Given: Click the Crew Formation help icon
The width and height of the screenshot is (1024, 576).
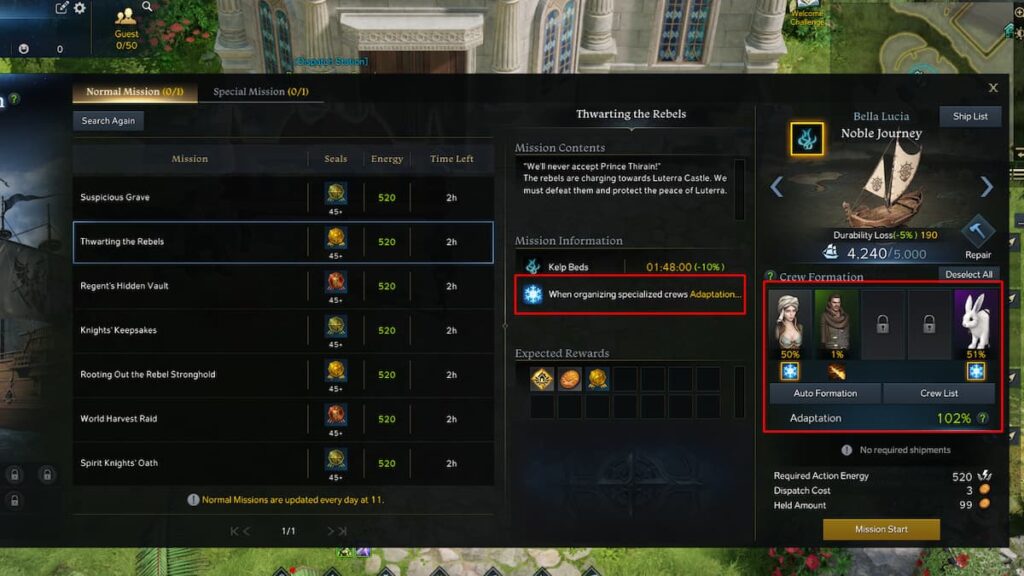Looking at the screenshot, I should (771, 276).
